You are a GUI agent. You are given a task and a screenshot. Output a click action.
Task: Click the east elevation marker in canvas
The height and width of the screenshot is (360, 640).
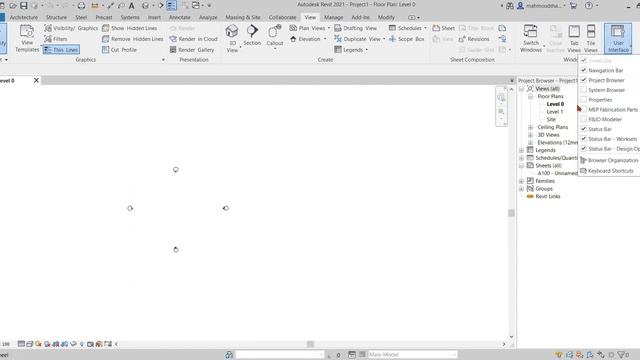(x=226, y=208)
